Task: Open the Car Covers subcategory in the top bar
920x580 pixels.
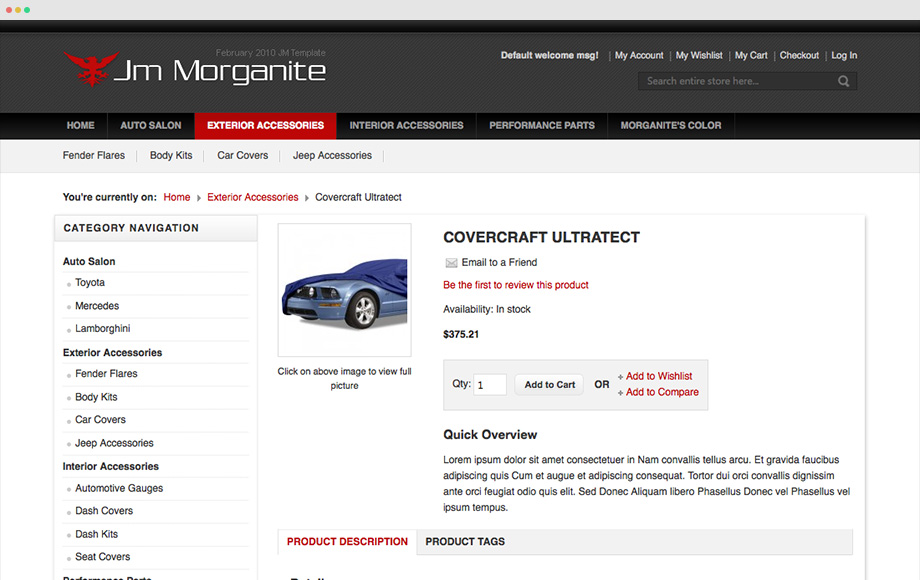Action: click(x=242, y=155)
